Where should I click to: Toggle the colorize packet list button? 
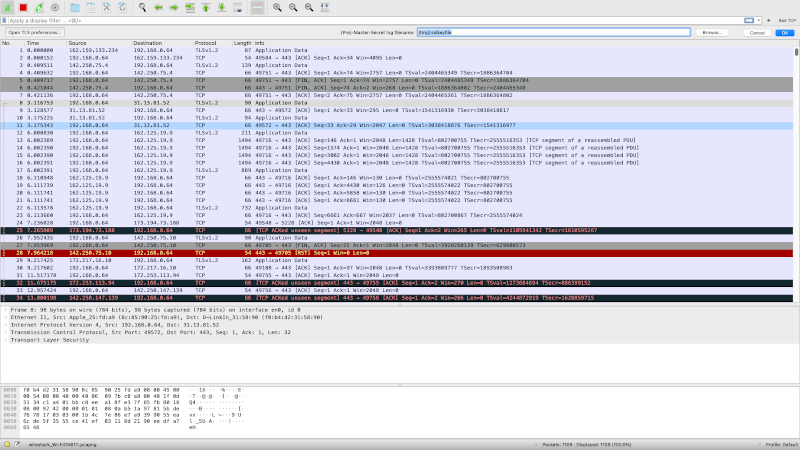tap(258, 7)
